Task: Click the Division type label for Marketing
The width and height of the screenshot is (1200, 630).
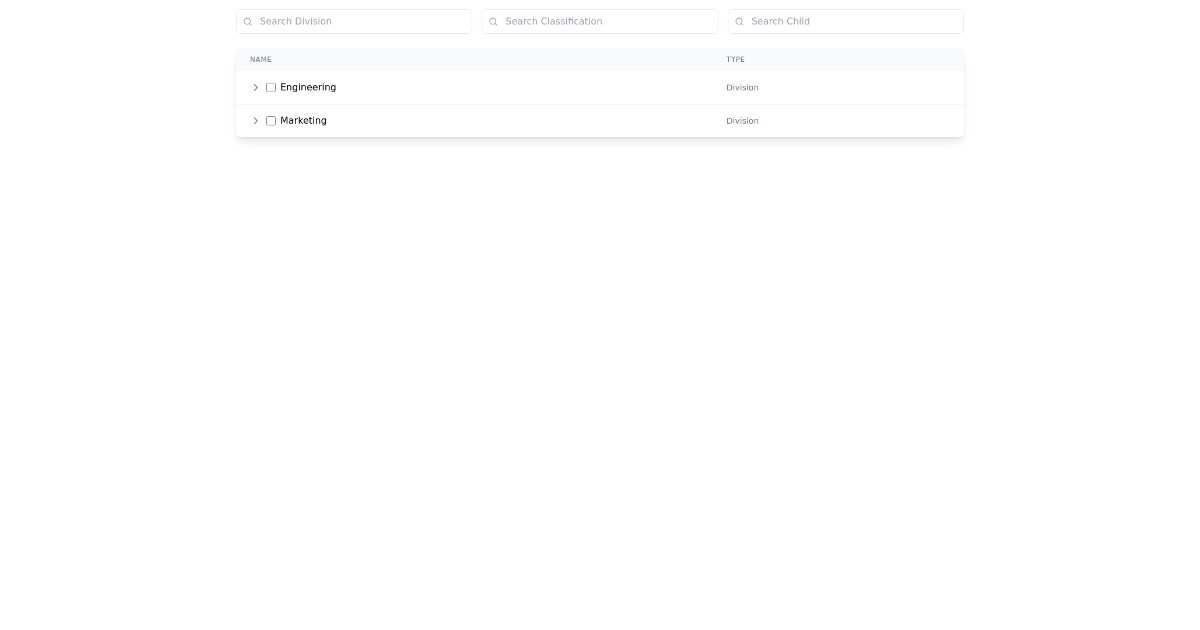Action: tap(742, 120)
